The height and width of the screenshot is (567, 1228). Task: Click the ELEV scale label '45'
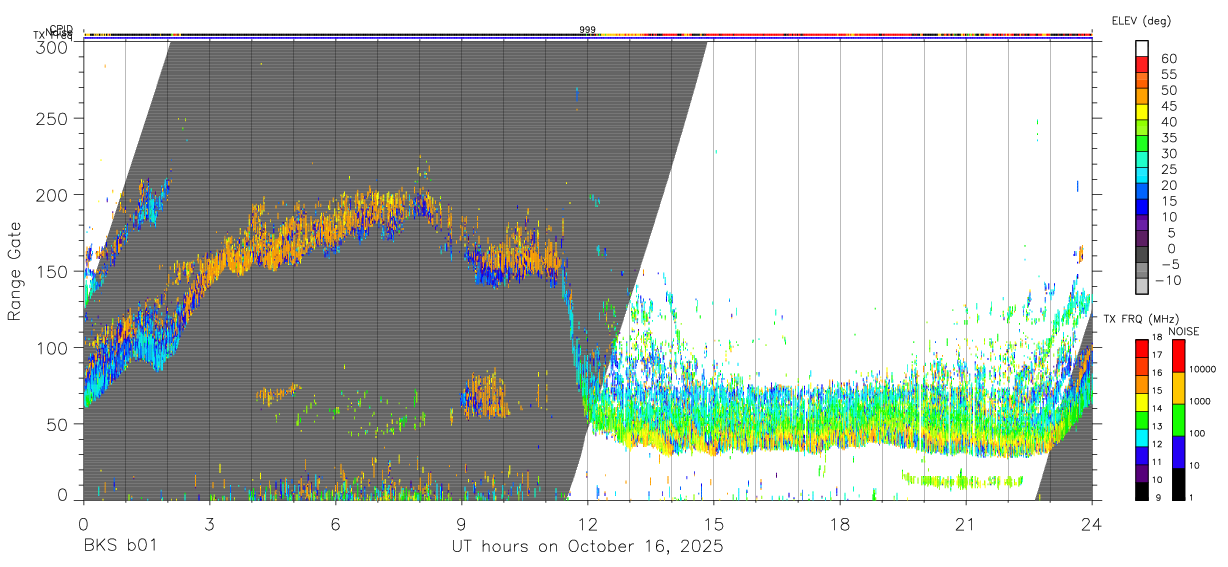[x=1169, y=106]
